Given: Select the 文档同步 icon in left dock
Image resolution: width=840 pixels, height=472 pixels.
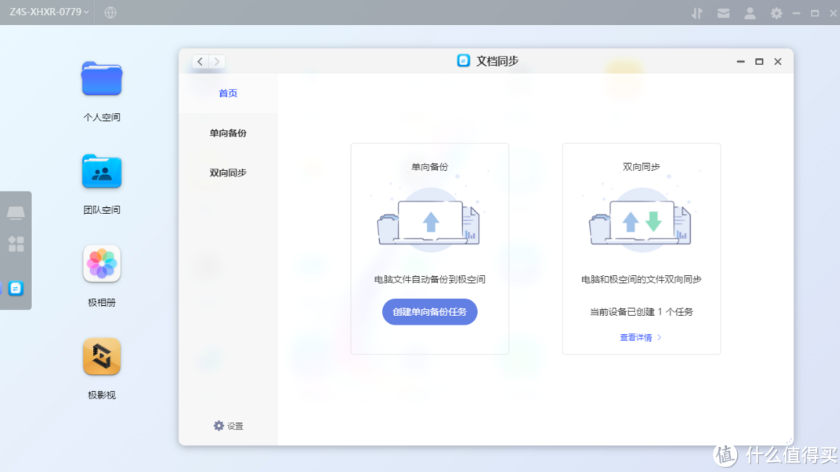Looking at the screenshot, I should pos(16,289).
